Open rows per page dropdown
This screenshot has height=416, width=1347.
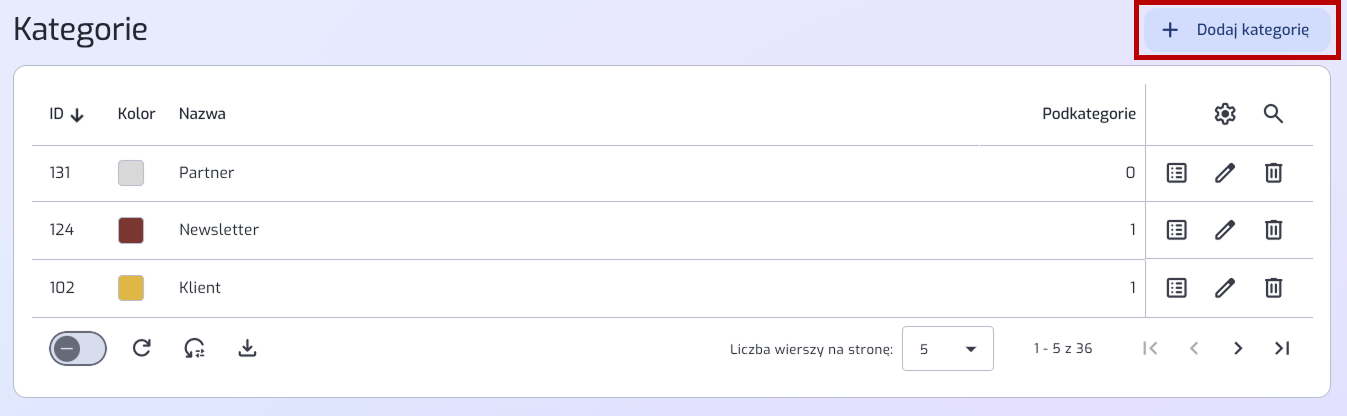click(948, 349)
